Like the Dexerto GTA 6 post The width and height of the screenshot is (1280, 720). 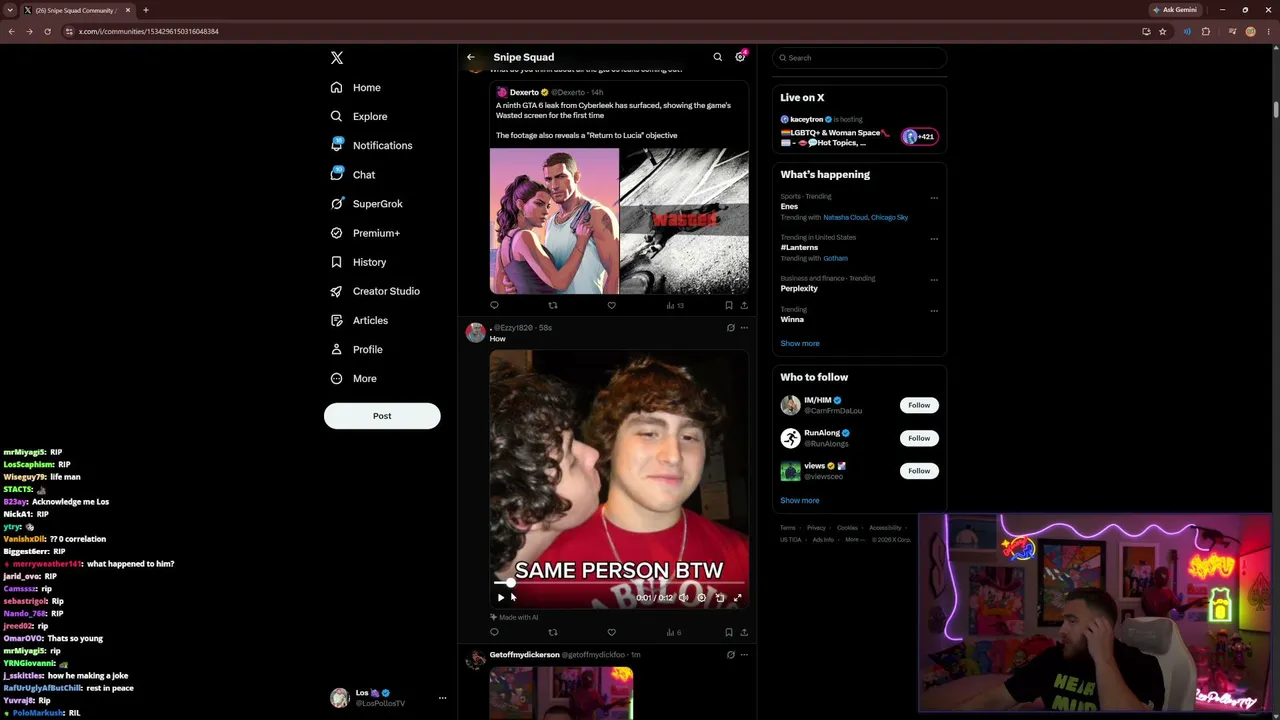[x=612, y=305]
